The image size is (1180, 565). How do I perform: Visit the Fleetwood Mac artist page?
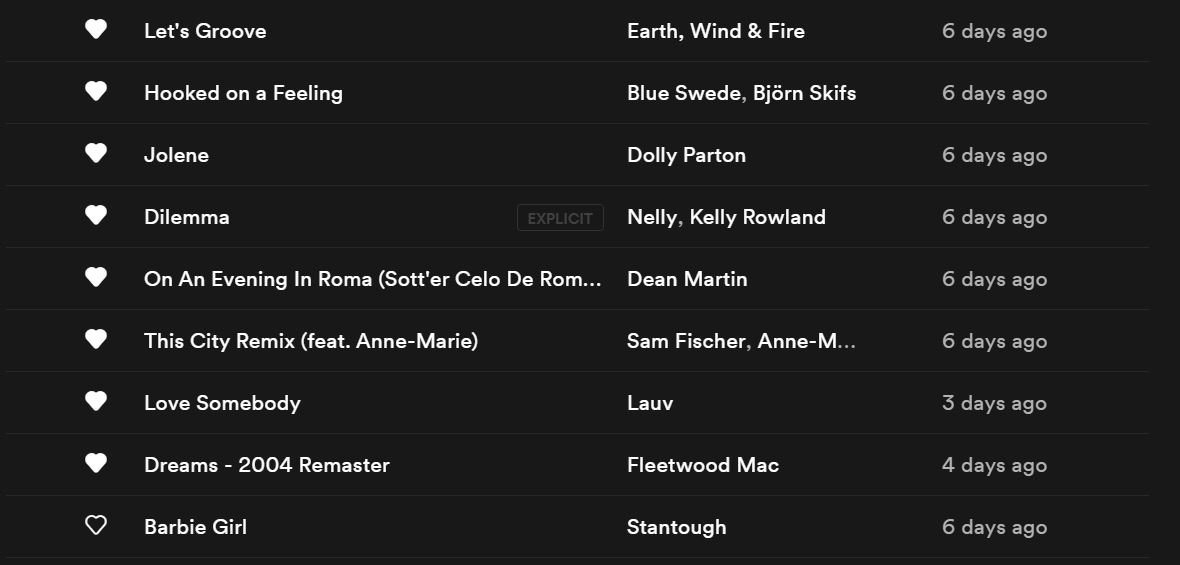(x=702, y=465)
